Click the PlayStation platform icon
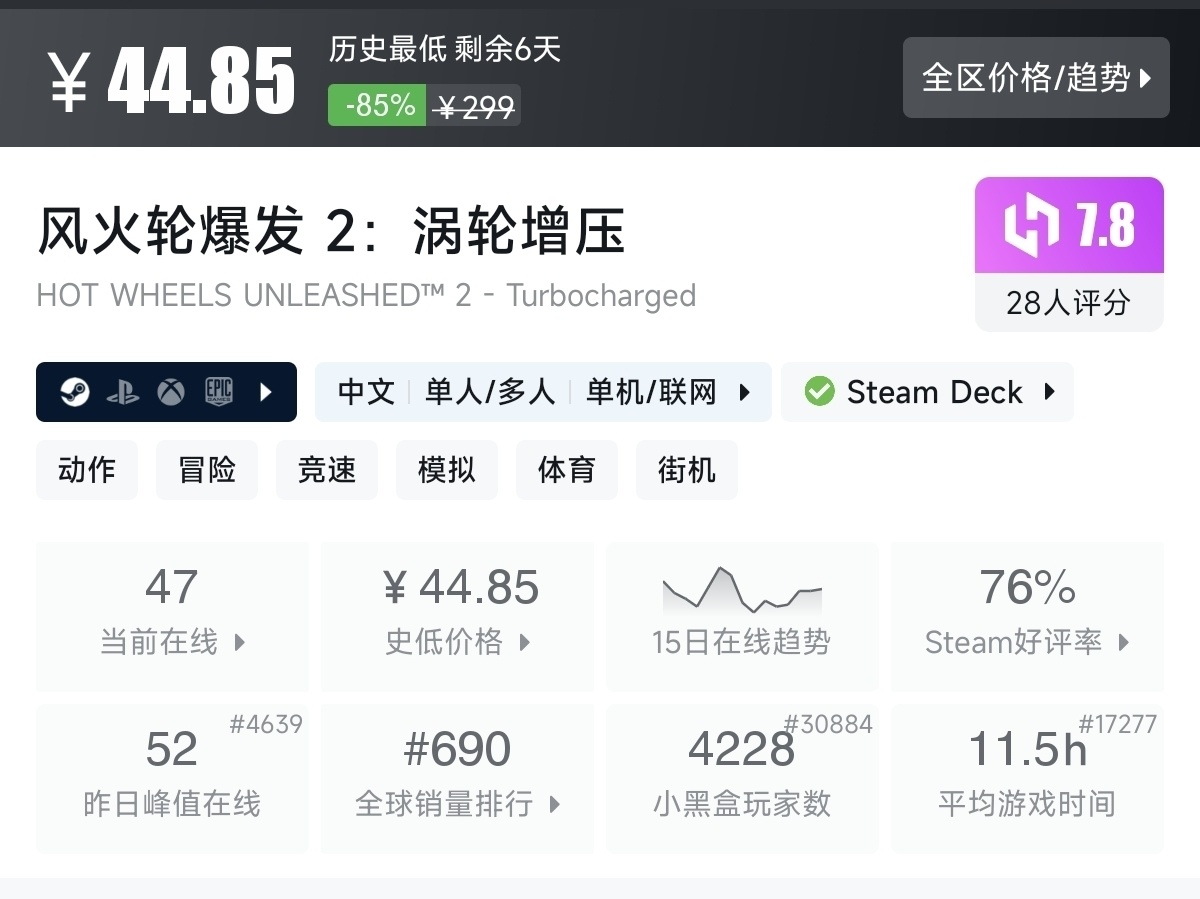Viewport: 1200px width, 899px height. coord(123,392)
